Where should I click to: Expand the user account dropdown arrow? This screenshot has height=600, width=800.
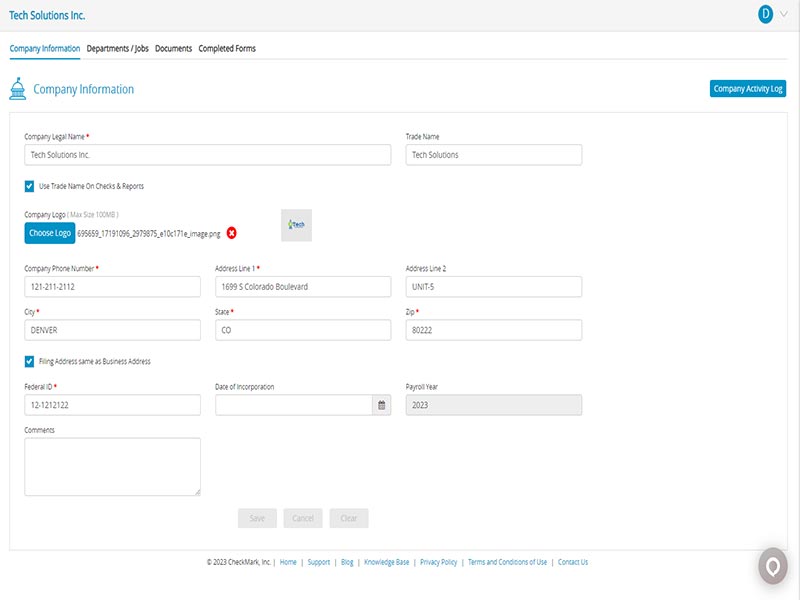pyautogui.click(x=783, y=14)
